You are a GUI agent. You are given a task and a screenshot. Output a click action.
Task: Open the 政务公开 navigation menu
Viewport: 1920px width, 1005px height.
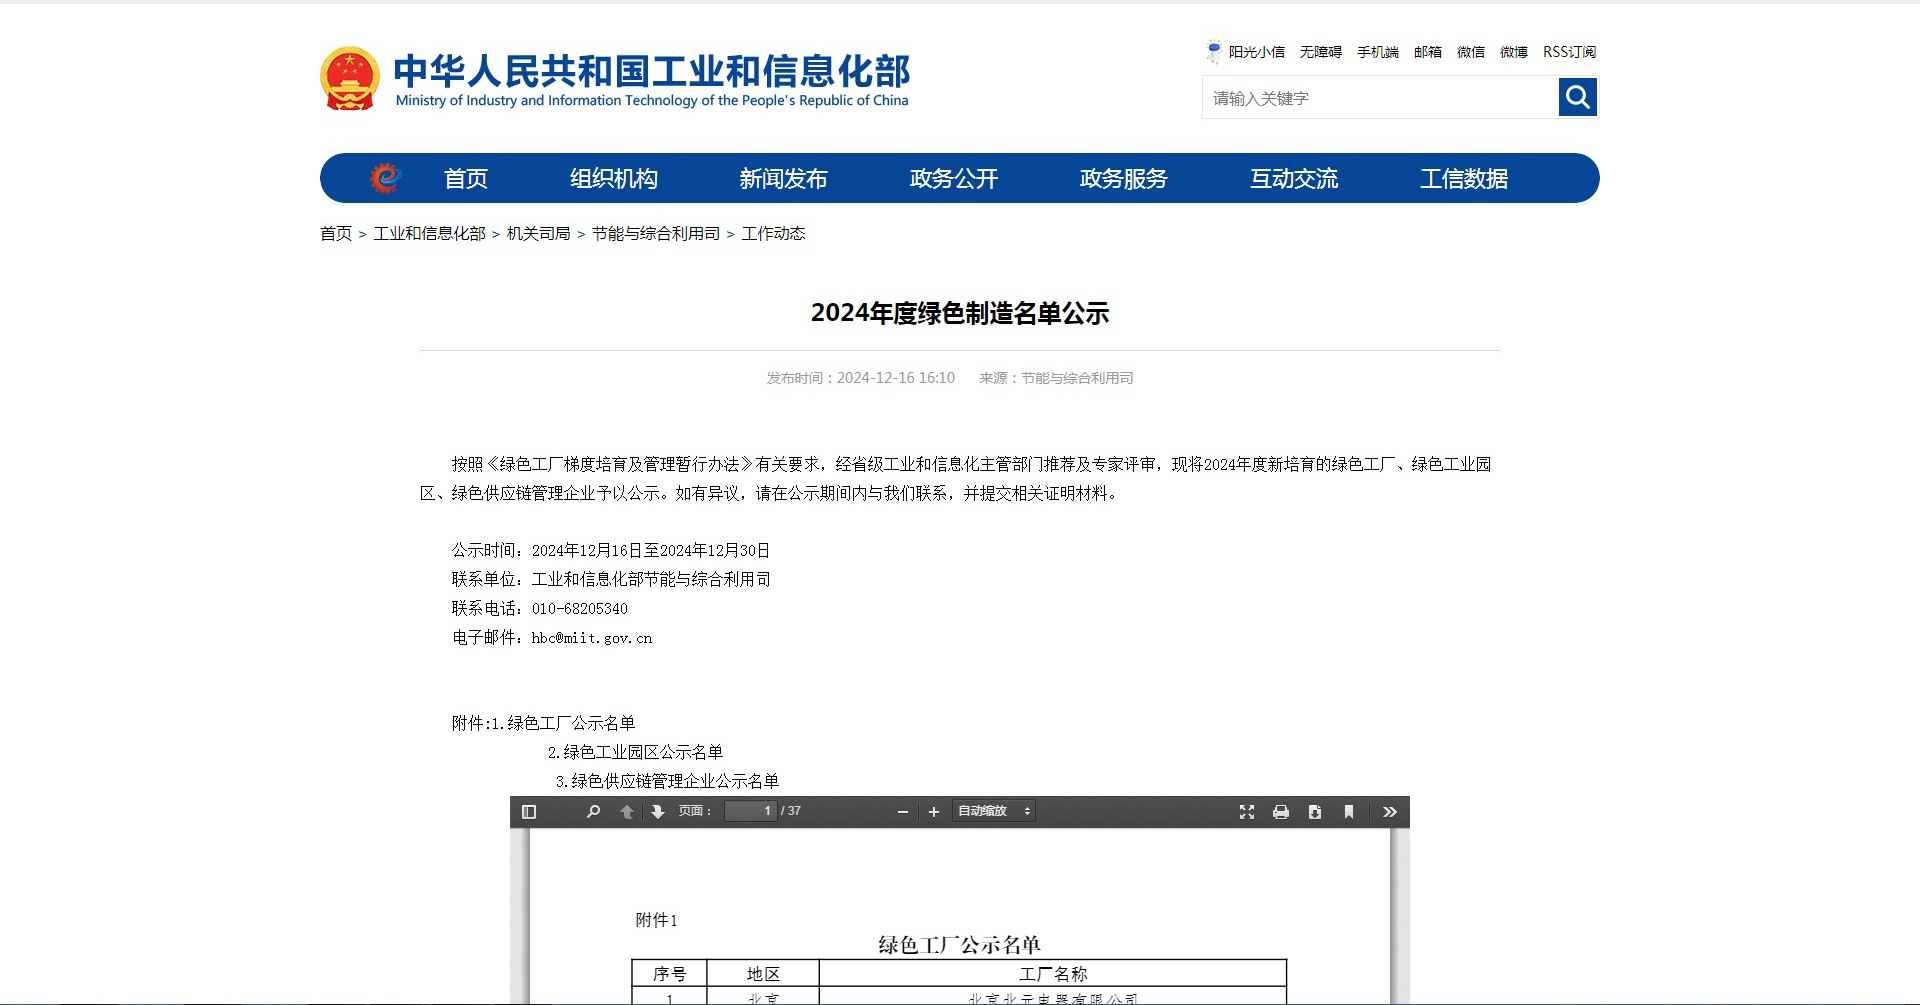point(954,179)
